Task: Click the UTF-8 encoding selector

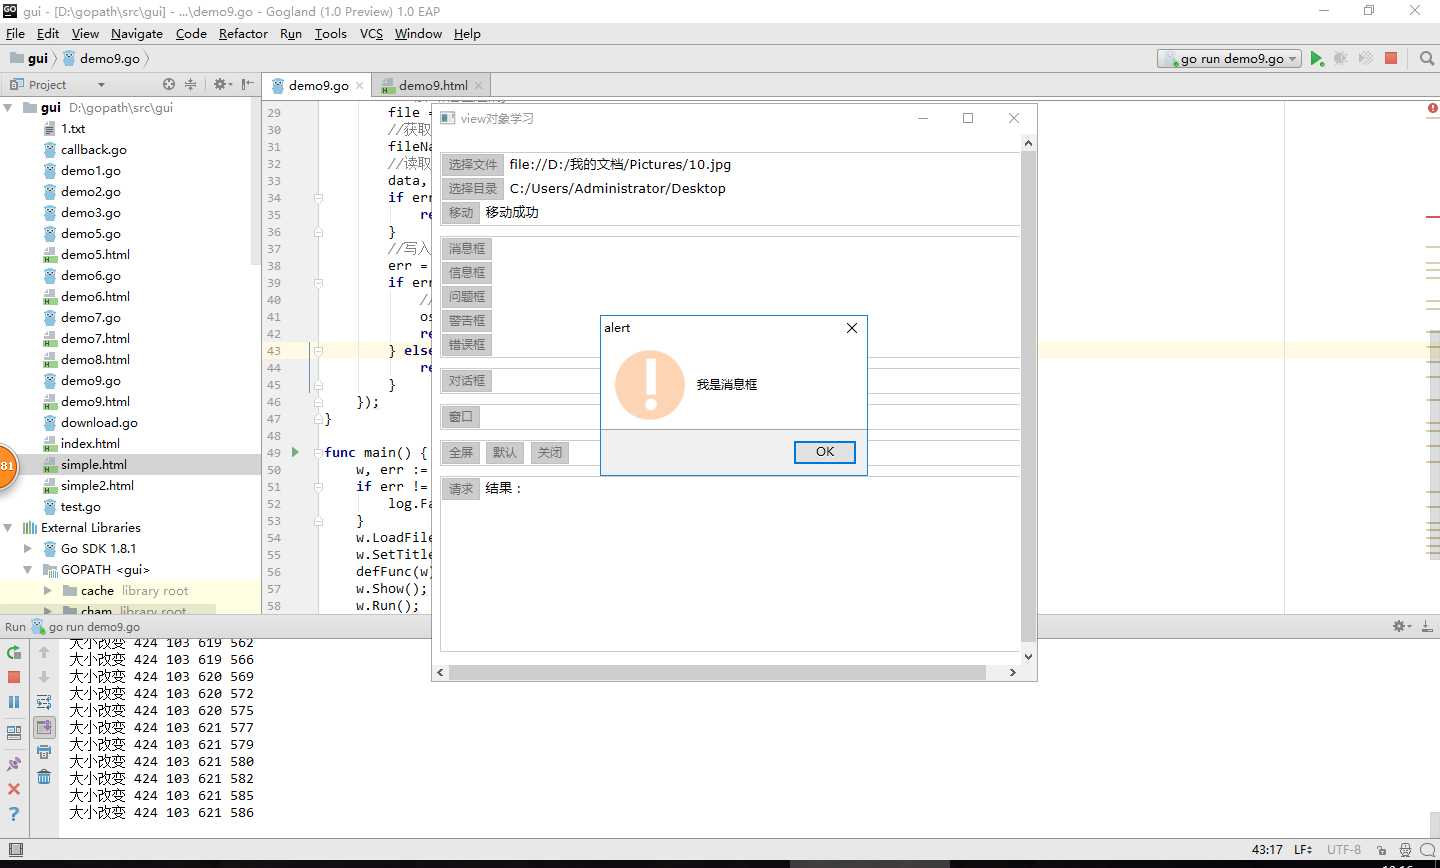Action: coord(1344,850)
